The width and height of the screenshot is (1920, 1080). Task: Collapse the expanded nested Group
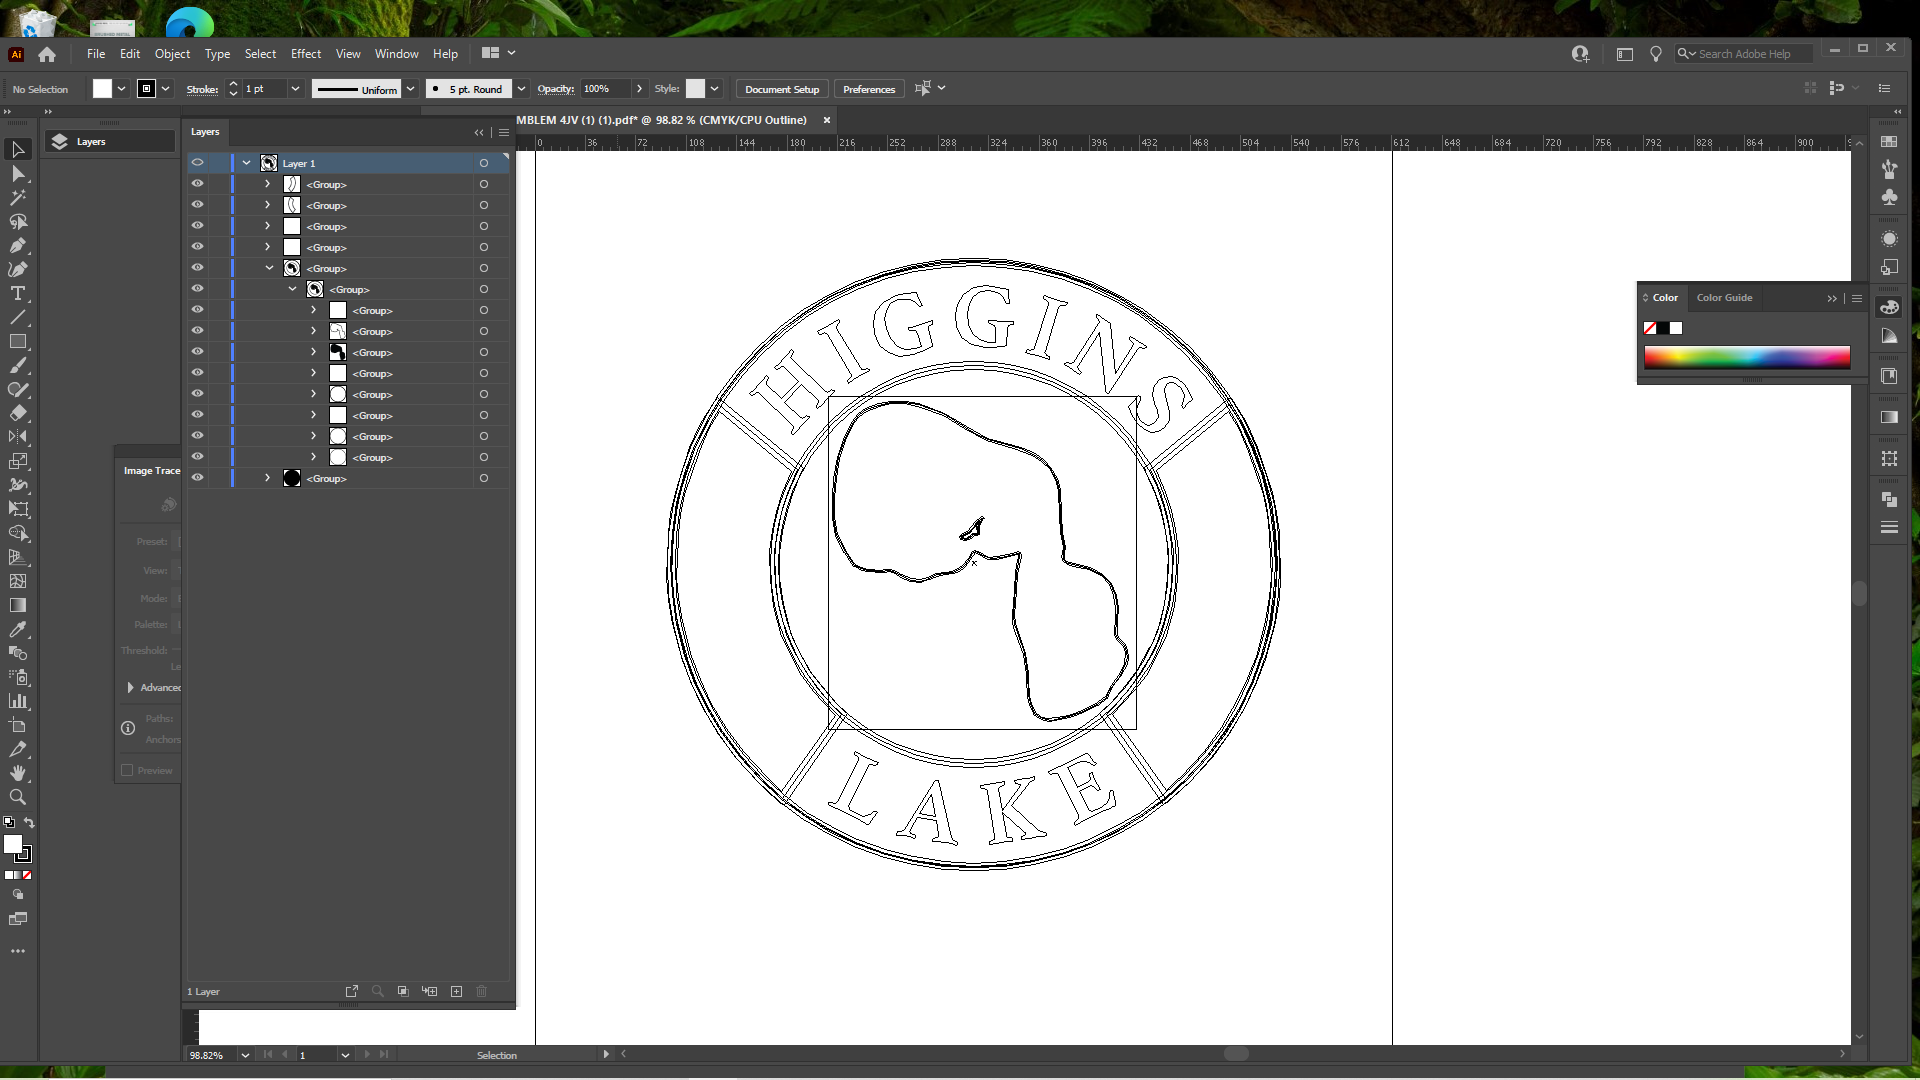[292, 289]
